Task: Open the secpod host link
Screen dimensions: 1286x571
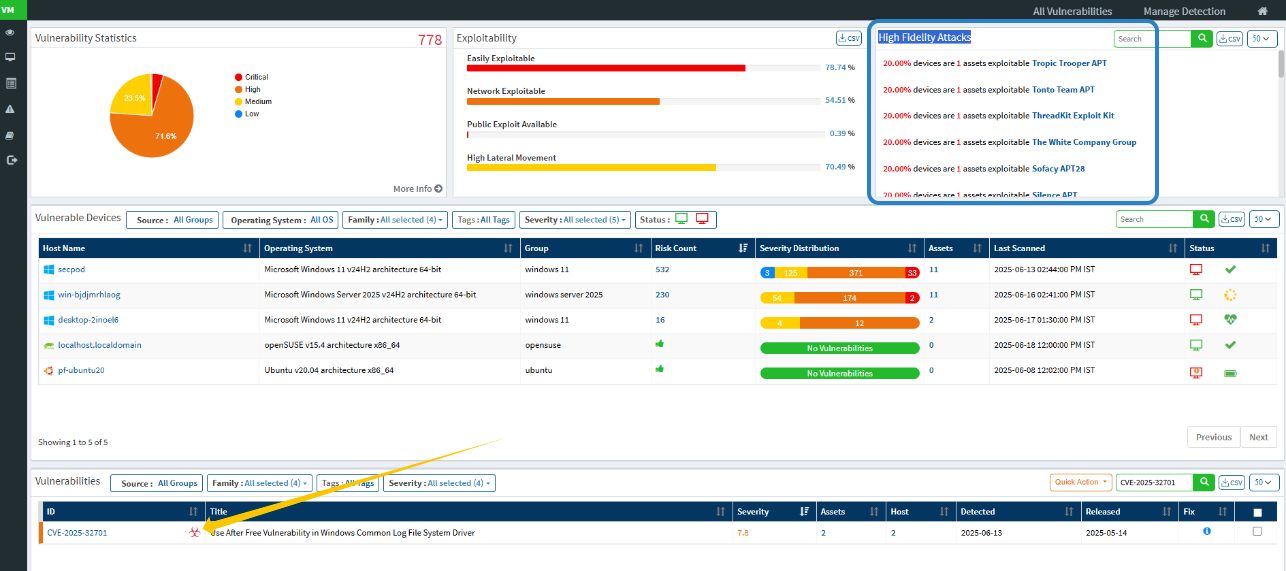Action: point(72,270)
